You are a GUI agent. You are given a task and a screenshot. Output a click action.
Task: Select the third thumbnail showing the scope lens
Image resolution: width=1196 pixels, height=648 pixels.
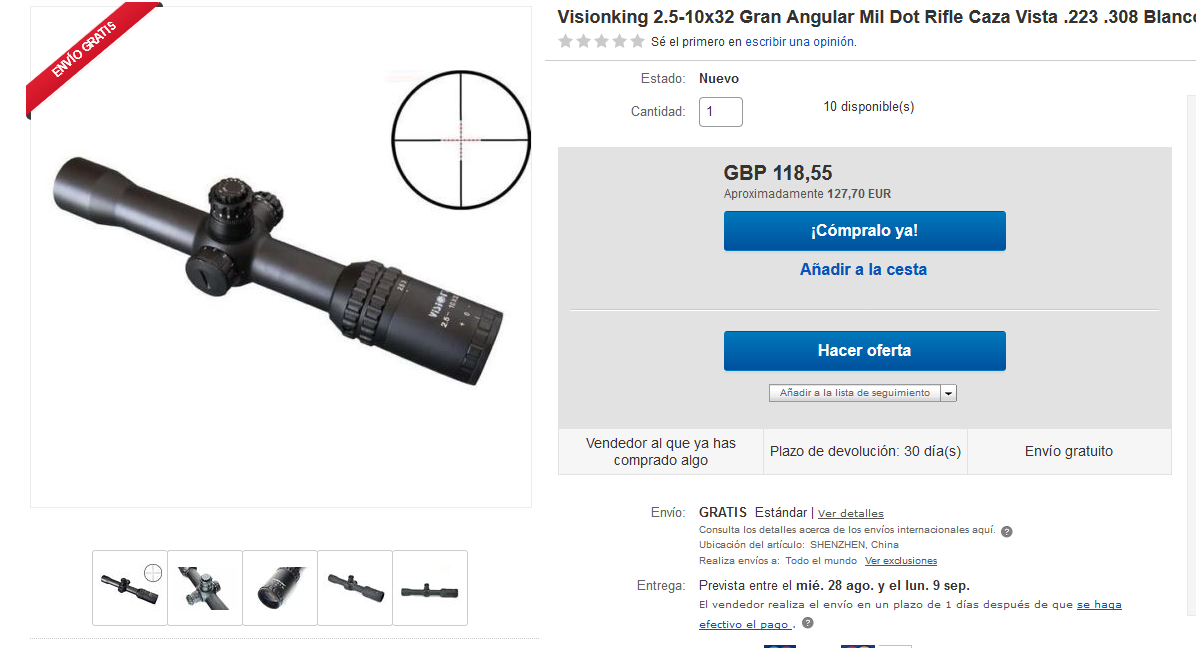[280, 588]
